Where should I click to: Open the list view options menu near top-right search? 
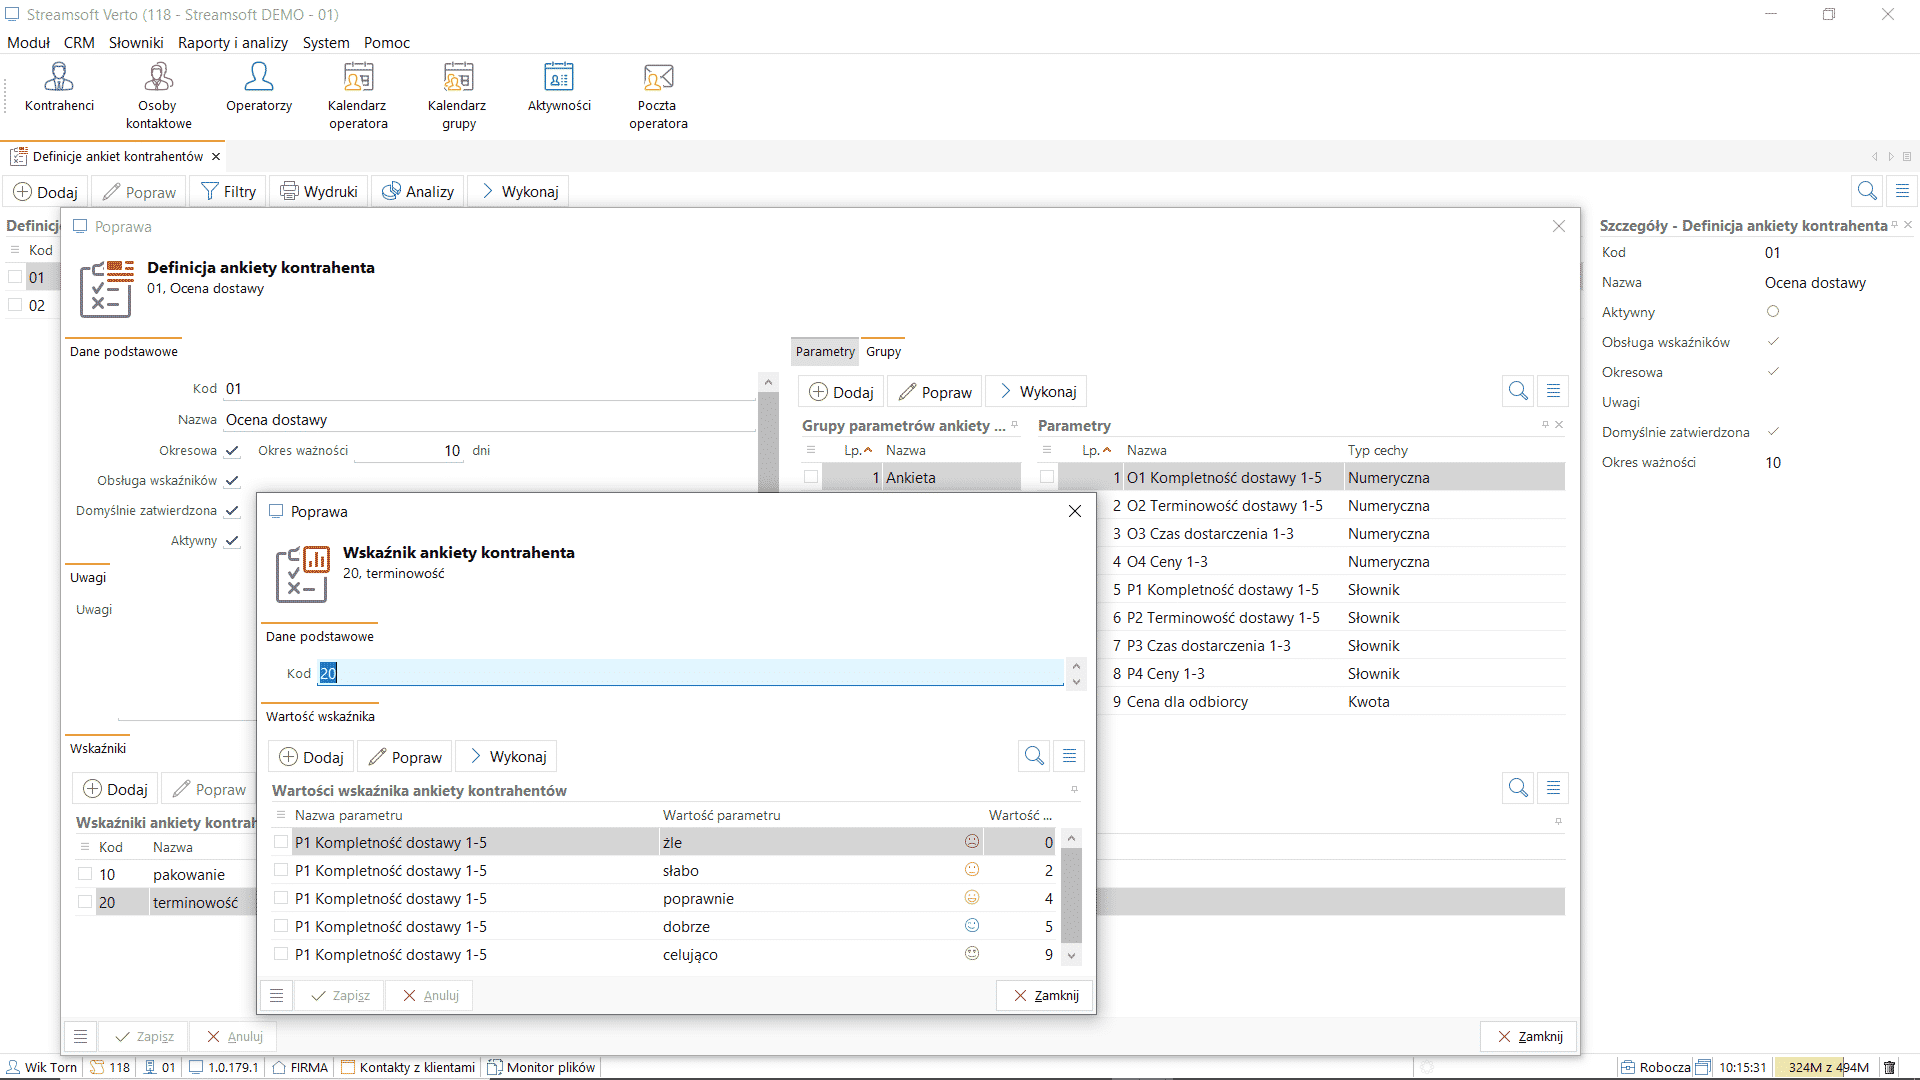click(1902, 190)
